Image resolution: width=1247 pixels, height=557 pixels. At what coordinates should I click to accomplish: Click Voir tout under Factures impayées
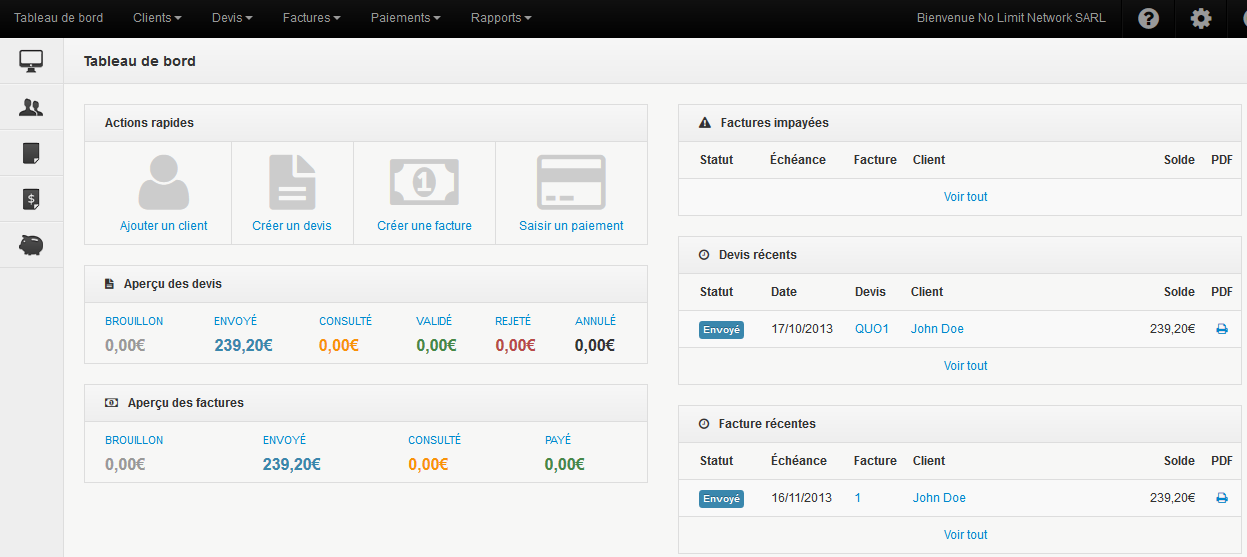[x=965, y=197]
